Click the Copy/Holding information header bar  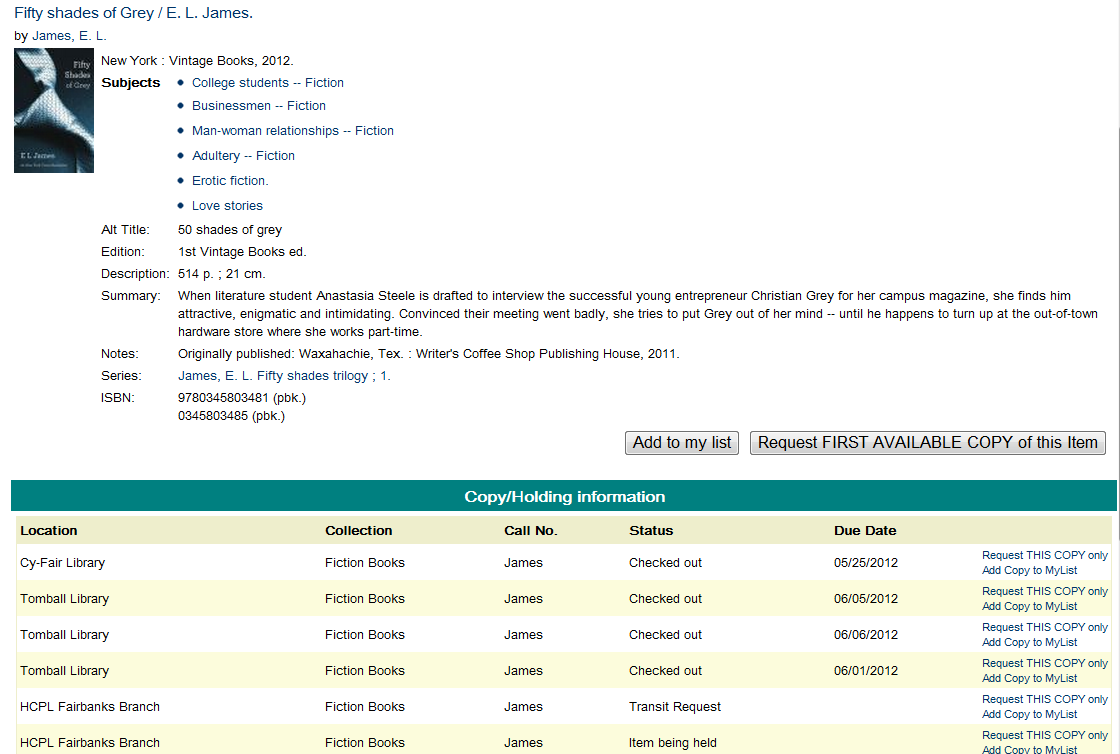pyautogui.click(x=564, y=496)
